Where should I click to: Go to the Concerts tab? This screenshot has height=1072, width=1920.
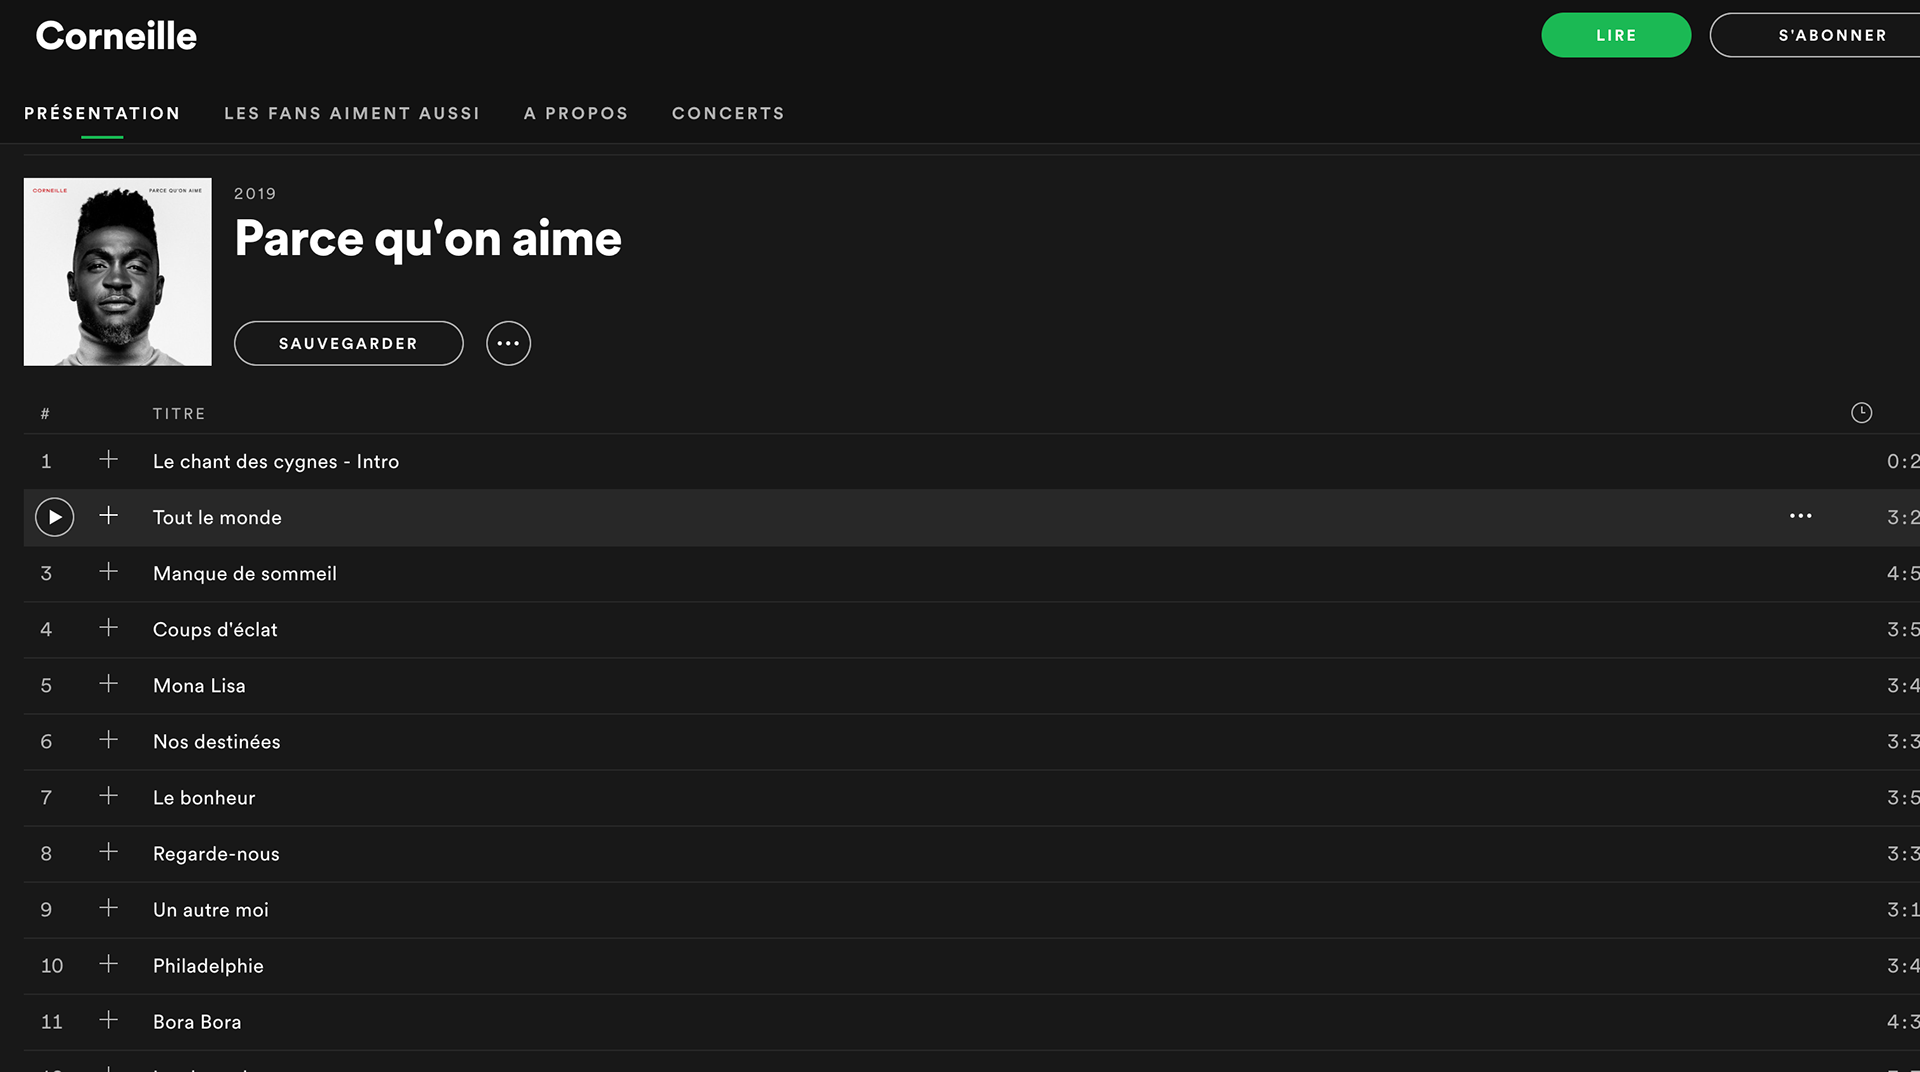728,114
